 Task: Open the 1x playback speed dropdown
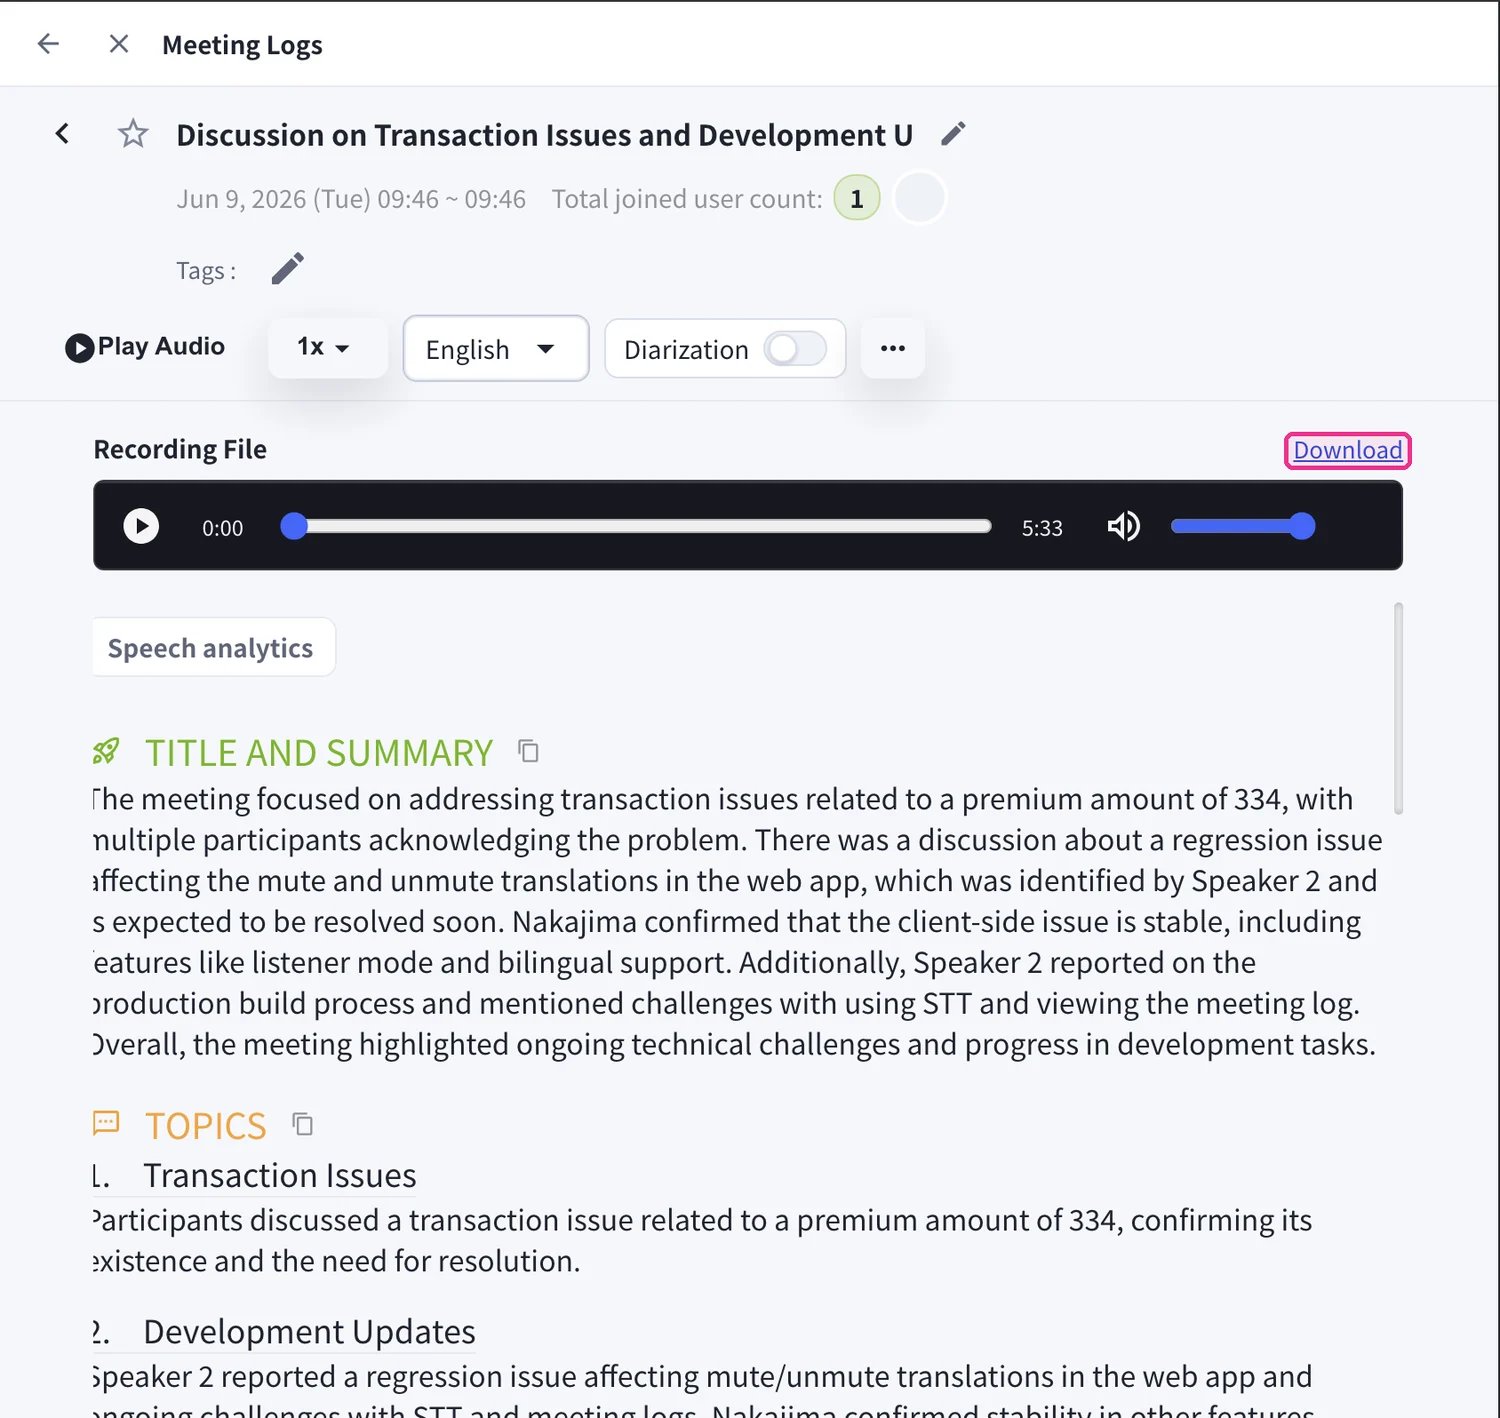(x=327, y=347)
